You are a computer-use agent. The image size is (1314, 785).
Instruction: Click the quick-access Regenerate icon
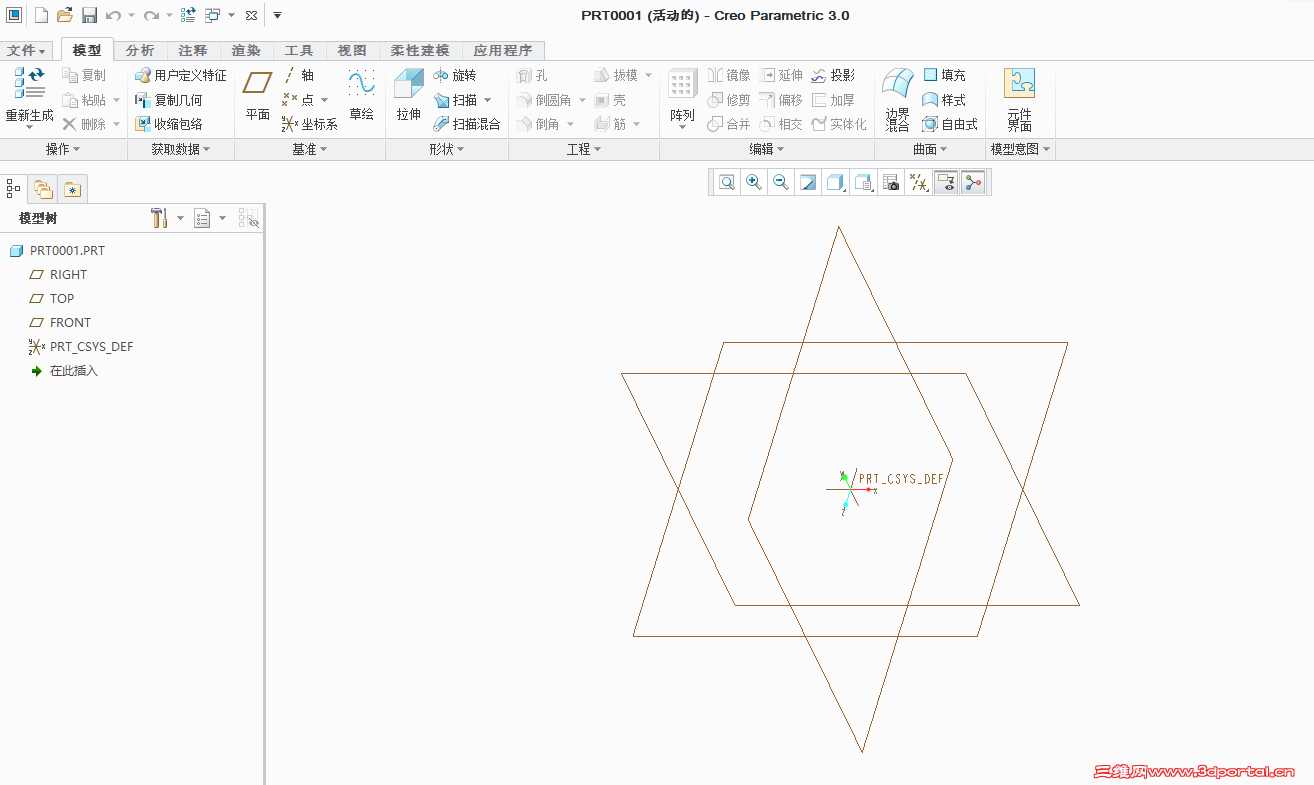(188, 15)
